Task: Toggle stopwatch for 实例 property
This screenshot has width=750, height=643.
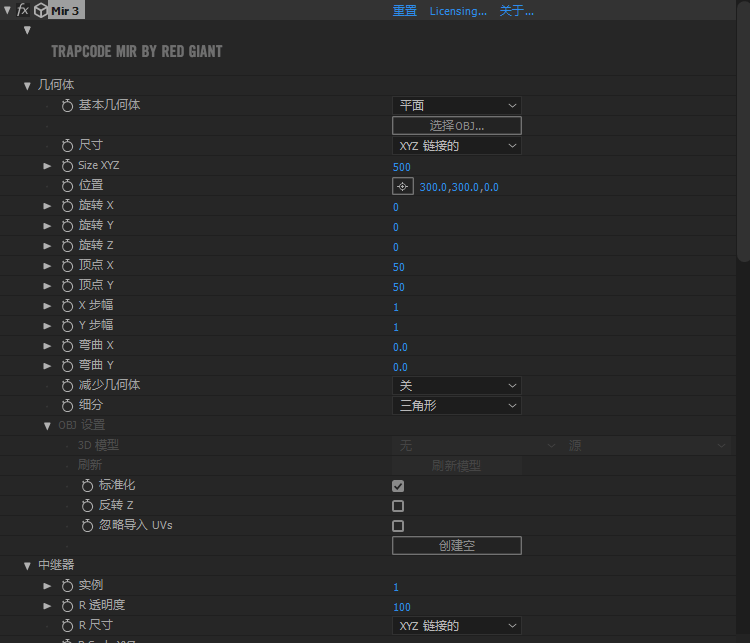Action: [67, 586]
